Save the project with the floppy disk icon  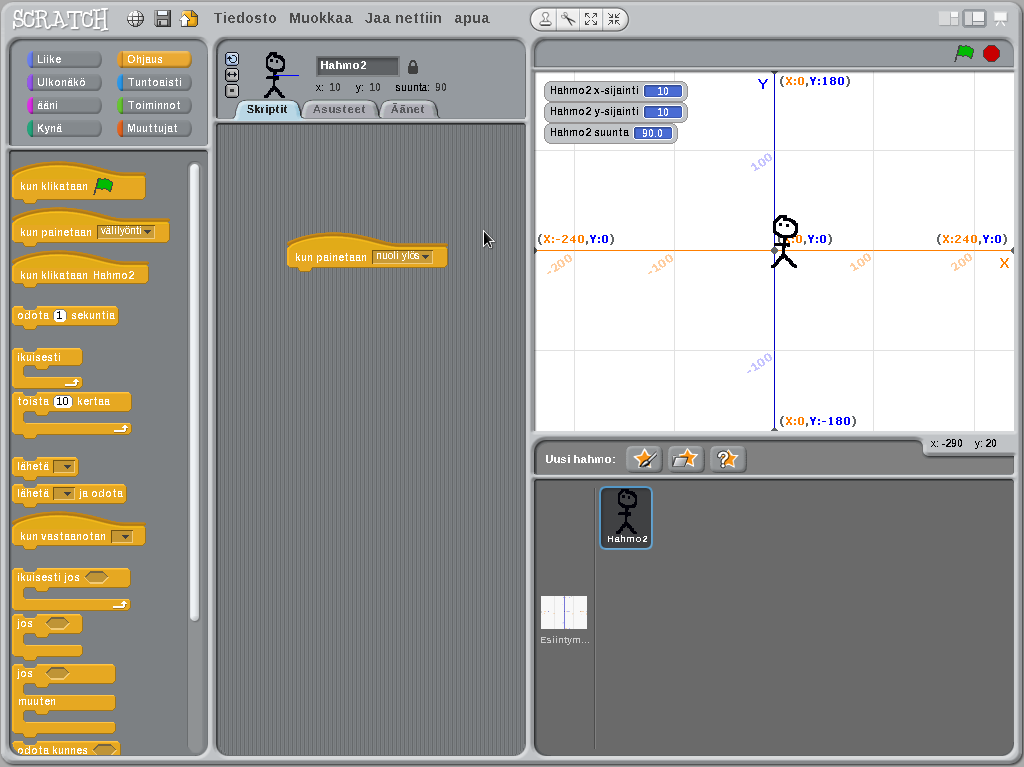(163, 19)
